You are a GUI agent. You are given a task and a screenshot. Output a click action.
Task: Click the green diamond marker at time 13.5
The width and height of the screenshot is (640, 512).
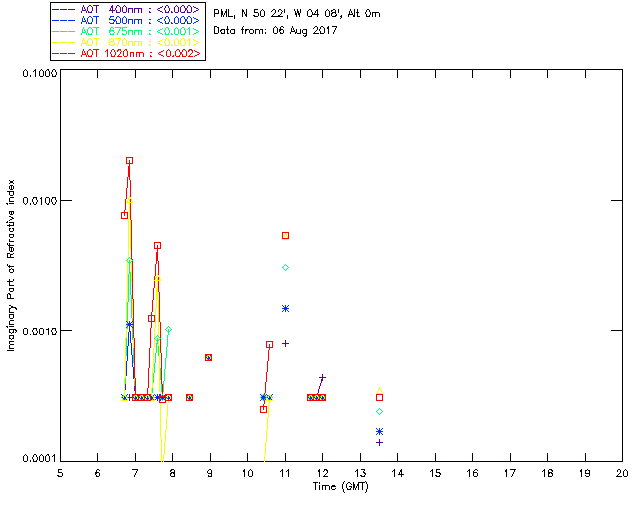[x=380, y=412]
